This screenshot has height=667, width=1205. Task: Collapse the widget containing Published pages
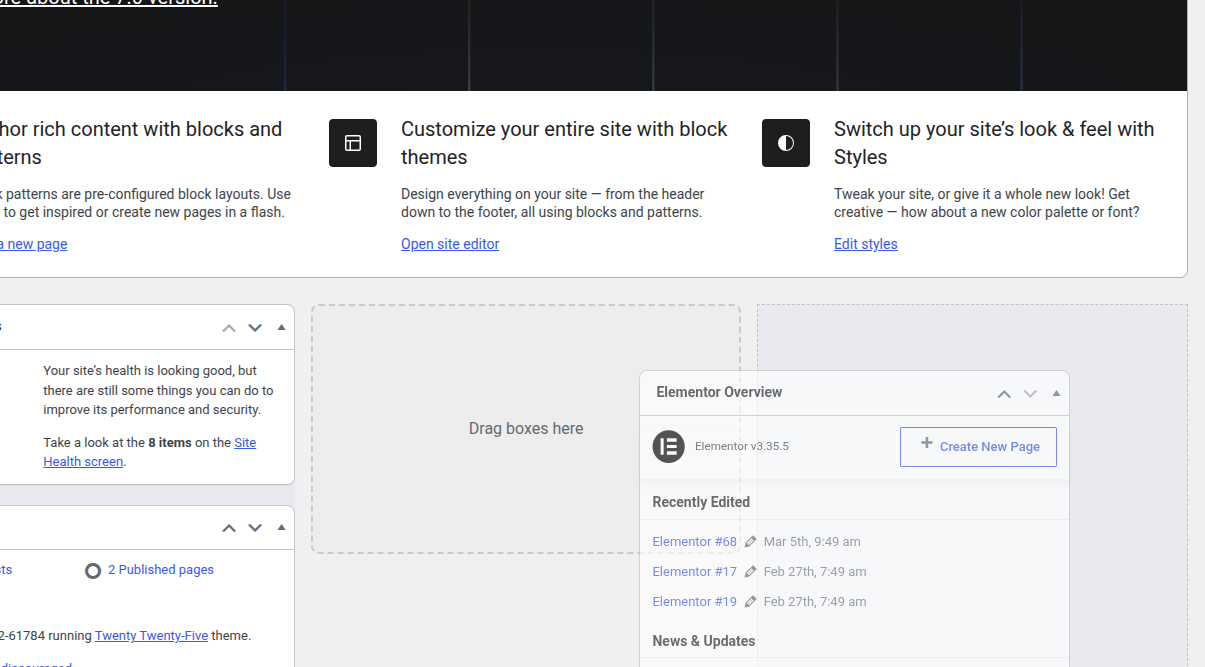pyautogui.click(x=281, y=528)
